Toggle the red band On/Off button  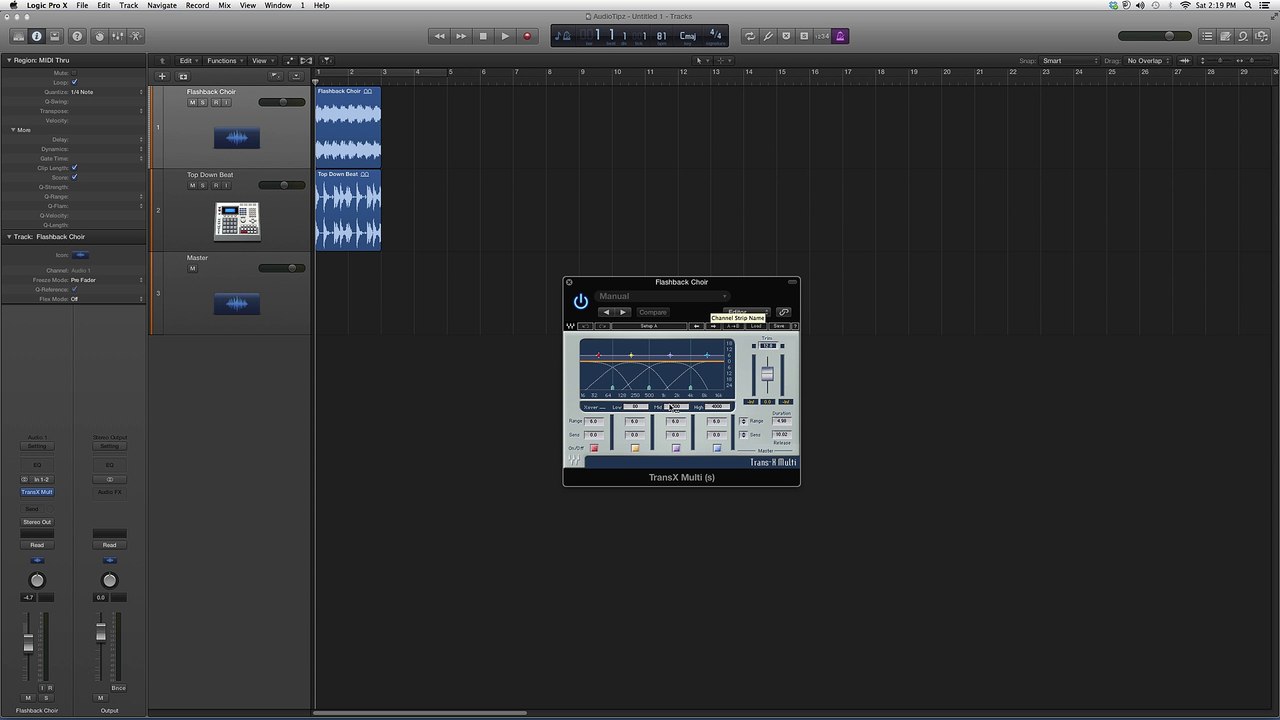594,448
